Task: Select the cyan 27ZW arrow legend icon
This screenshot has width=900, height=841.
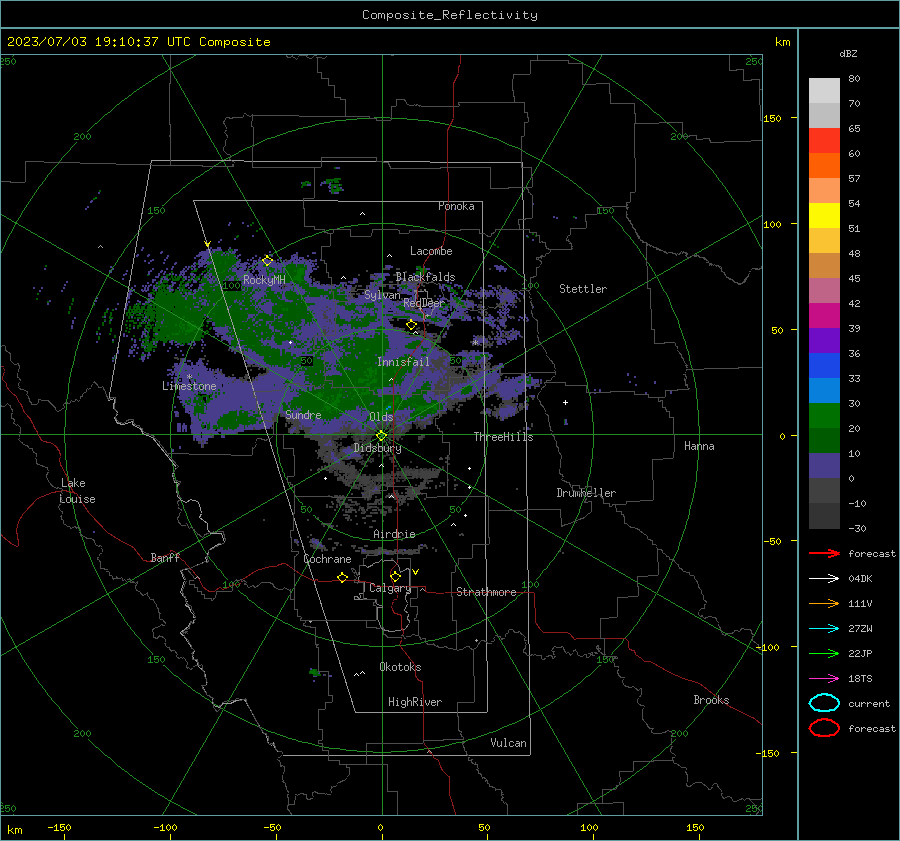Action: pos(824,629)
